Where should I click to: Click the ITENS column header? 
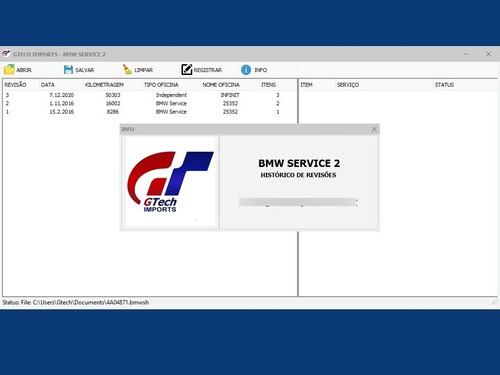pyautogui.click(x=268, y=85)
